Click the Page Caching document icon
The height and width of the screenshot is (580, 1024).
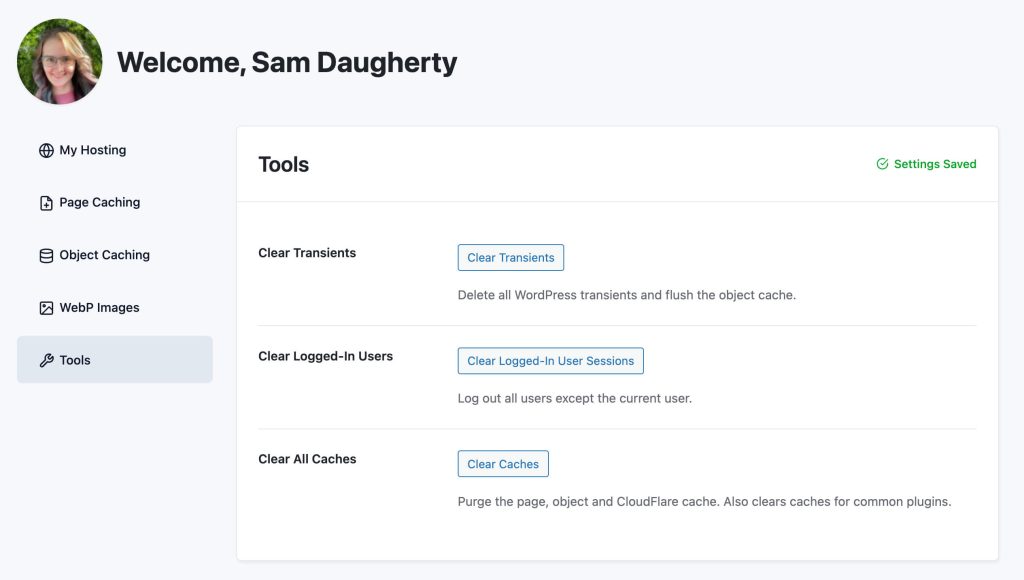click(x=46, y=202)
